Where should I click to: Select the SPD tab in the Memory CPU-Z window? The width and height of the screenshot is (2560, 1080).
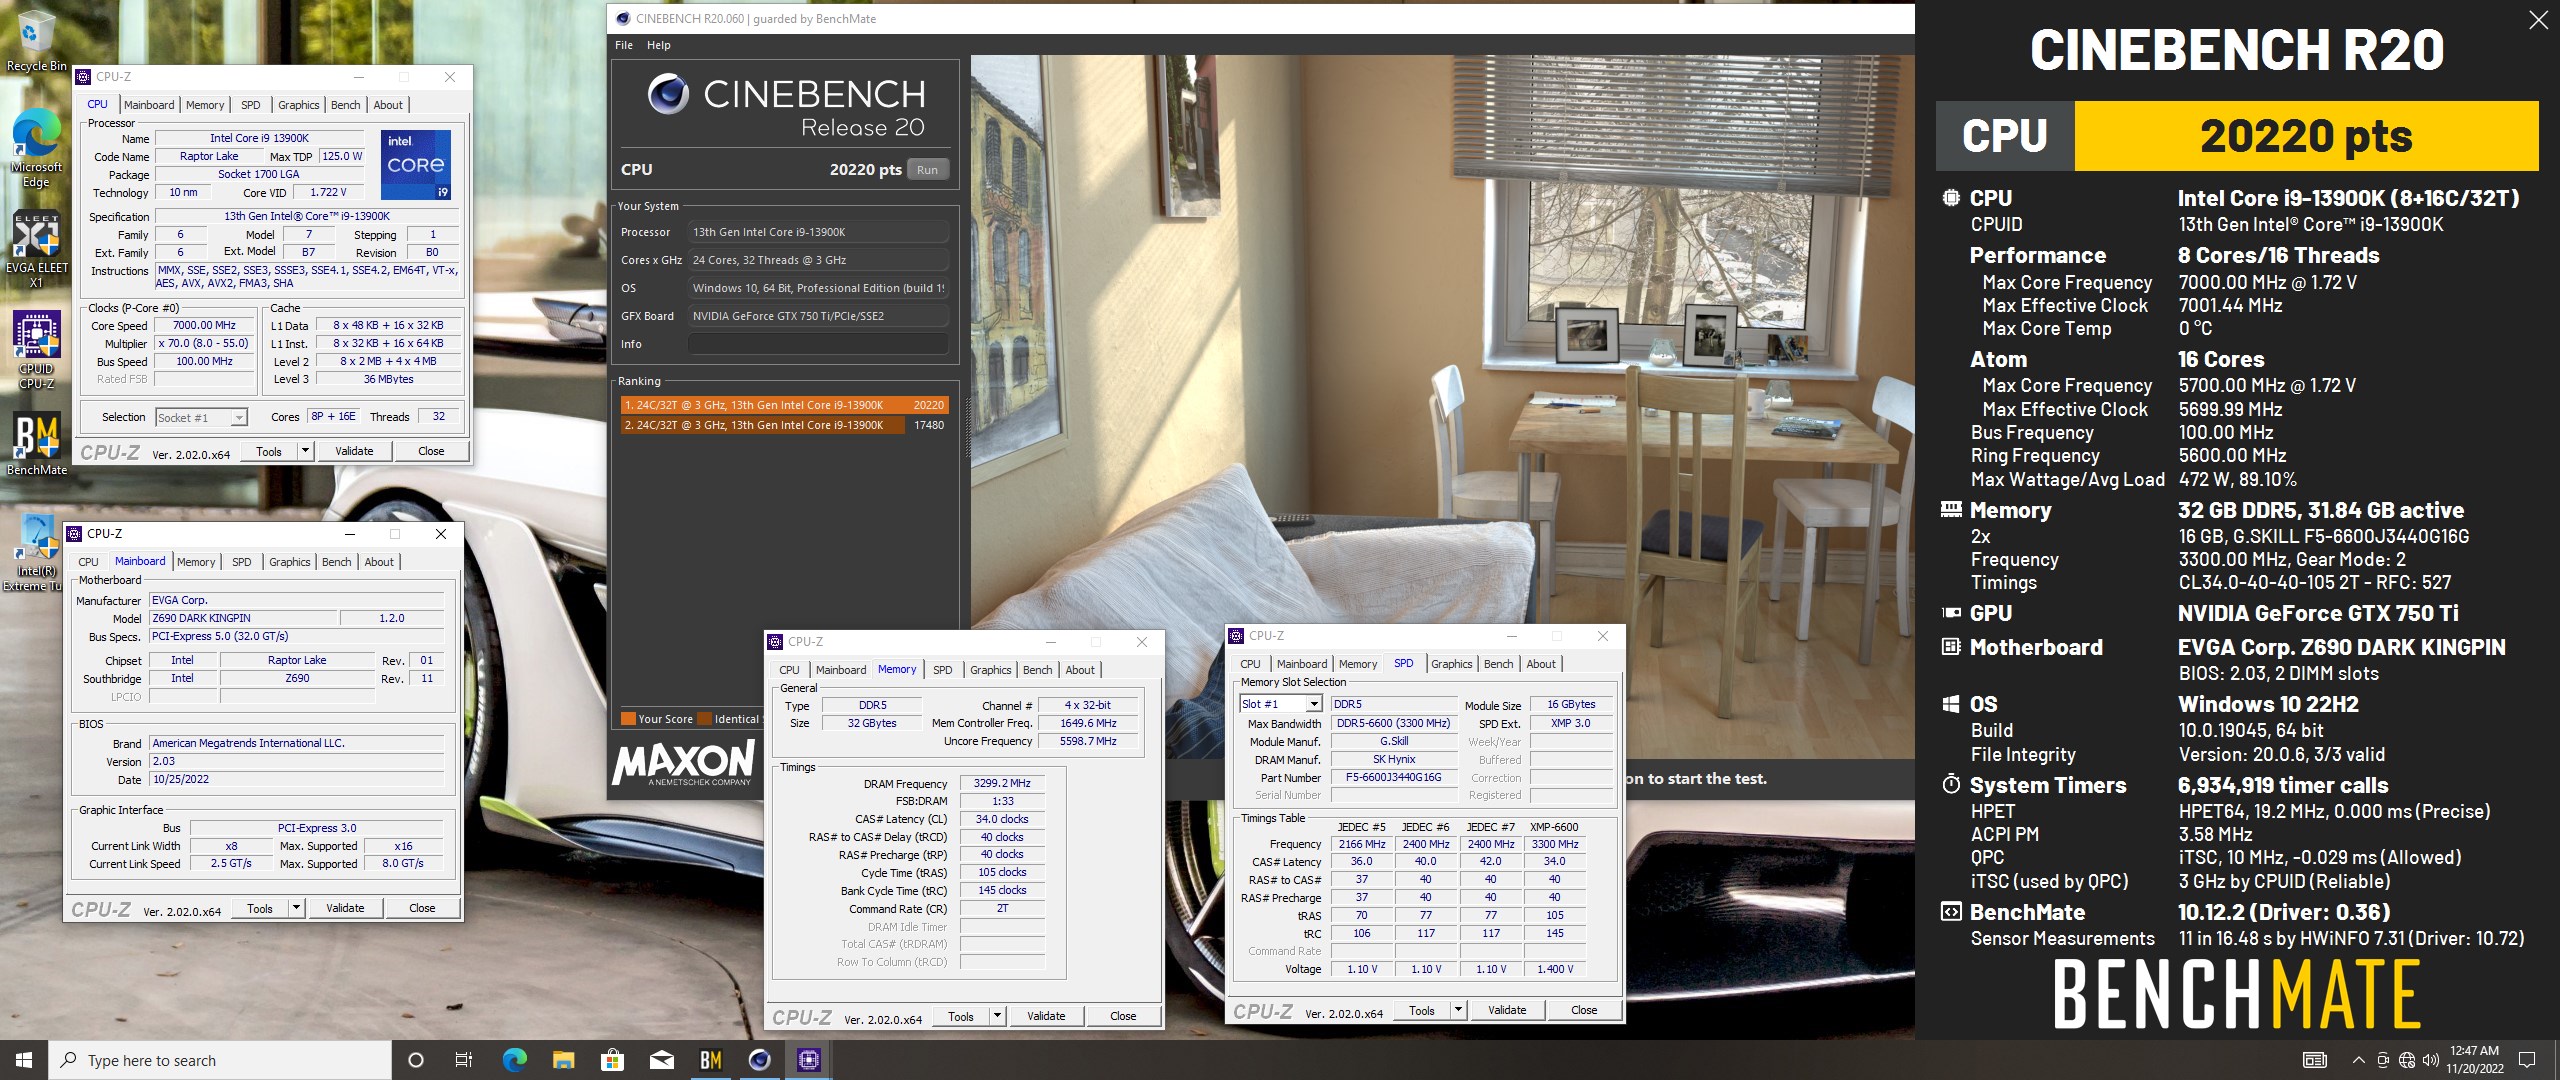(x=942, y=670)
